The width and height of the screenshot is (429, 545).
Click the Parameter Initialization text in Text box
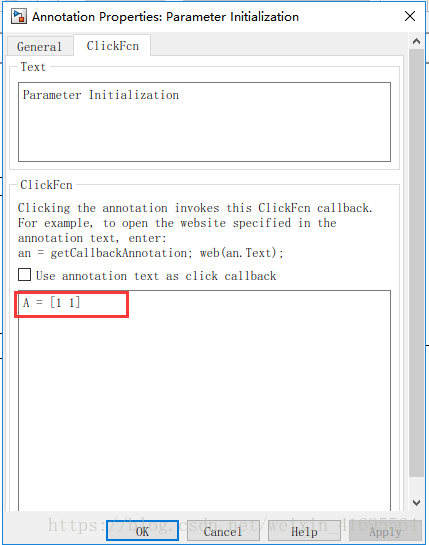coord(101,95)
